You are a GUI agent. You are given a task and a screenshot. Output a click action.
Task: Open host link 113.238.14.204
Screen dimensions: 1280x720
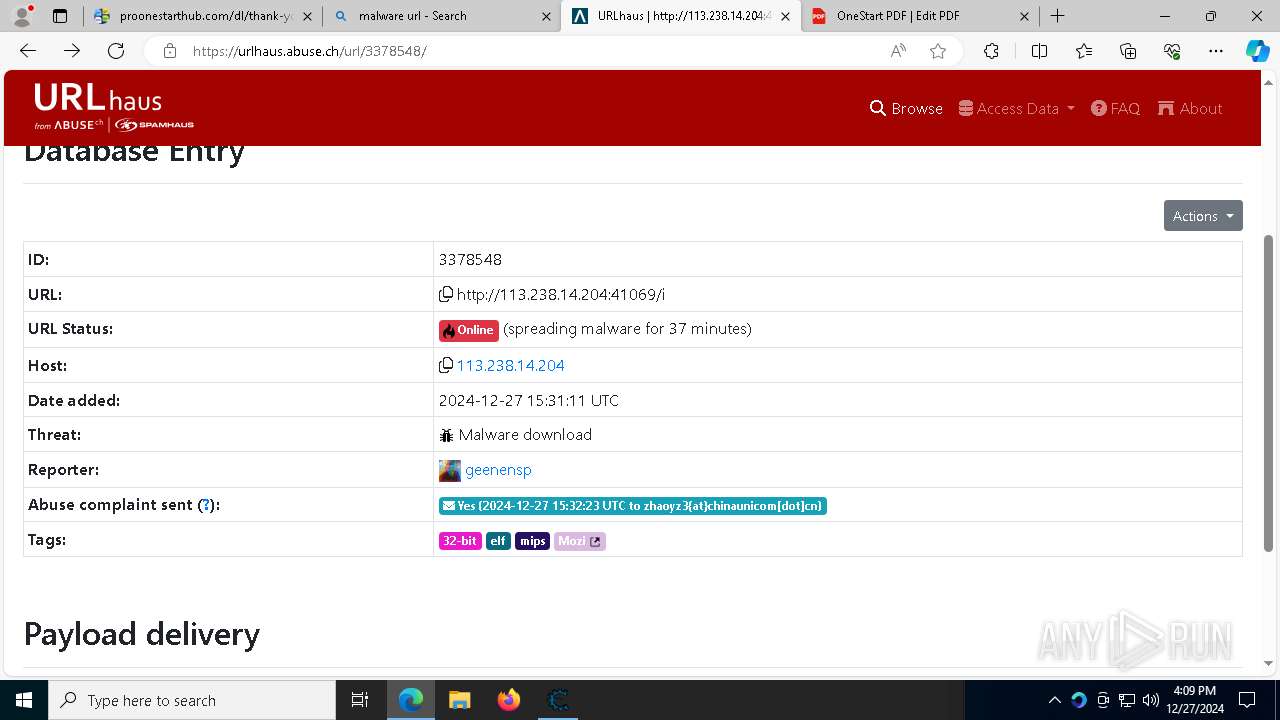[510, 365]
